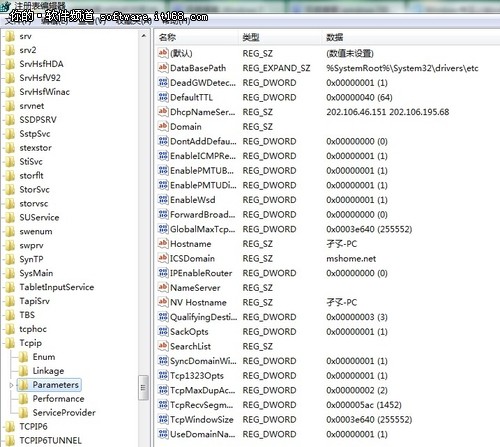Click the EnableWsd DWORD value icon
Viewport: 500px width, 447px height.
click(163, 199)
